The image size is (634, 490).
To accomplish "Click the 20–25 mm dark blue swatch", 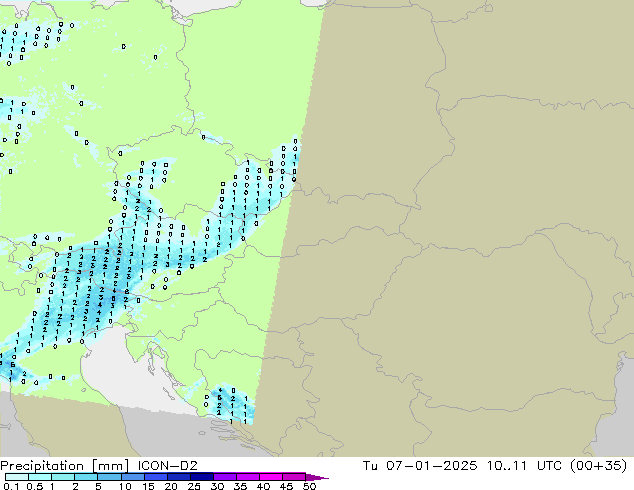I will [x=178, y=477].
